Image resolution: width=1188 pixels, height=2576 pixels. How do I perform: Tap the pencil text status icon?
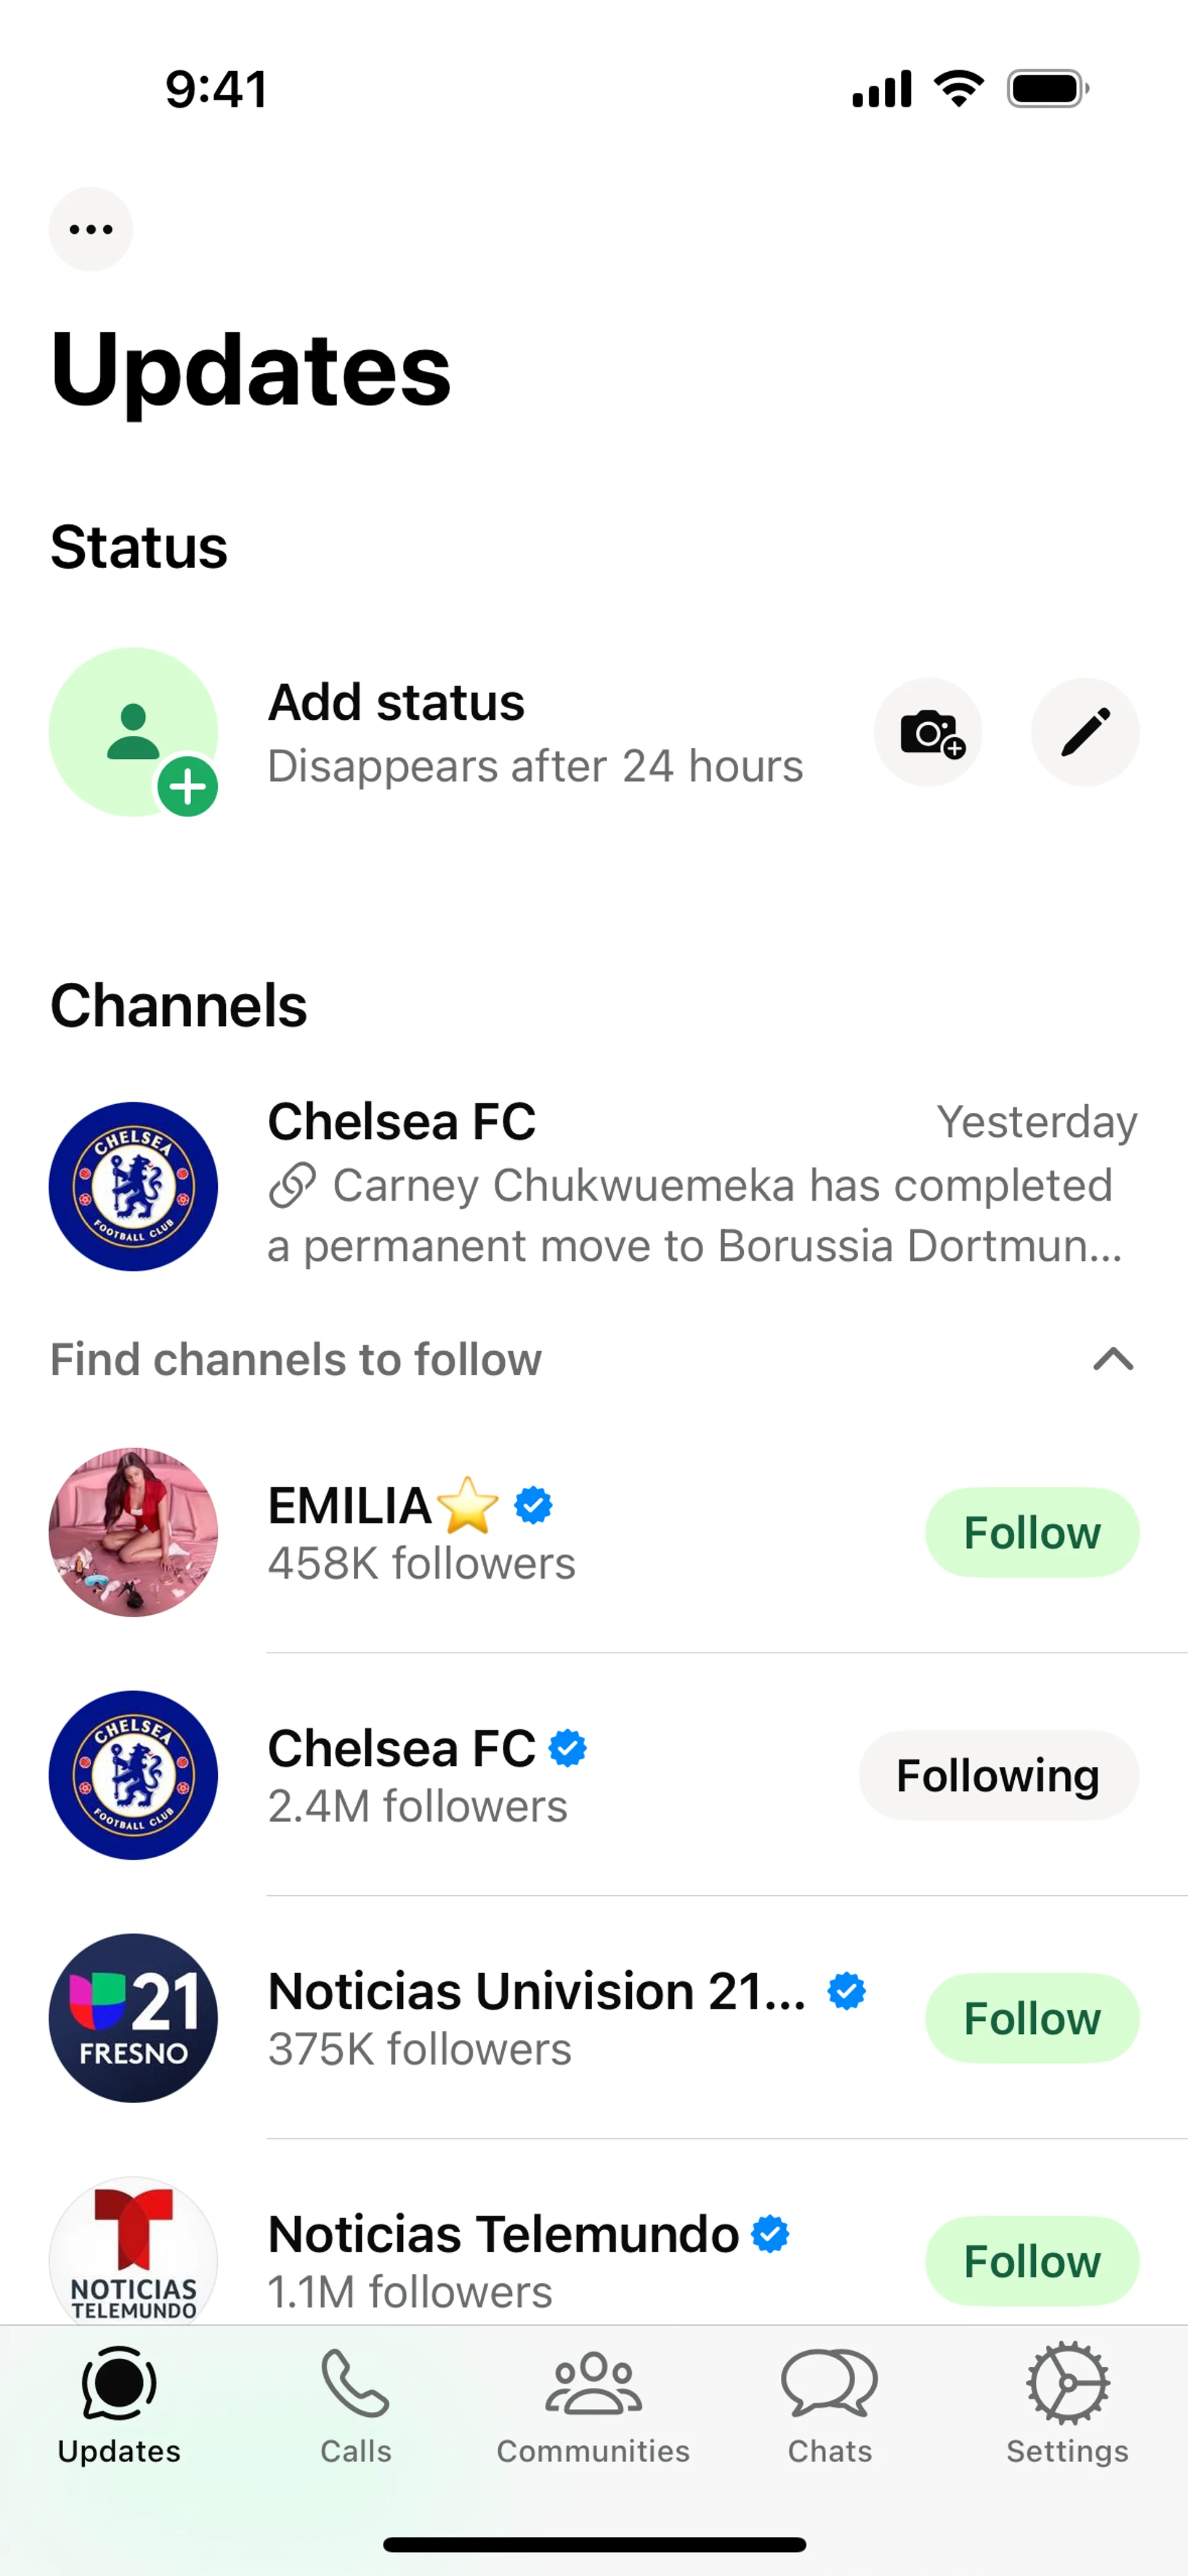point(1085,732)
